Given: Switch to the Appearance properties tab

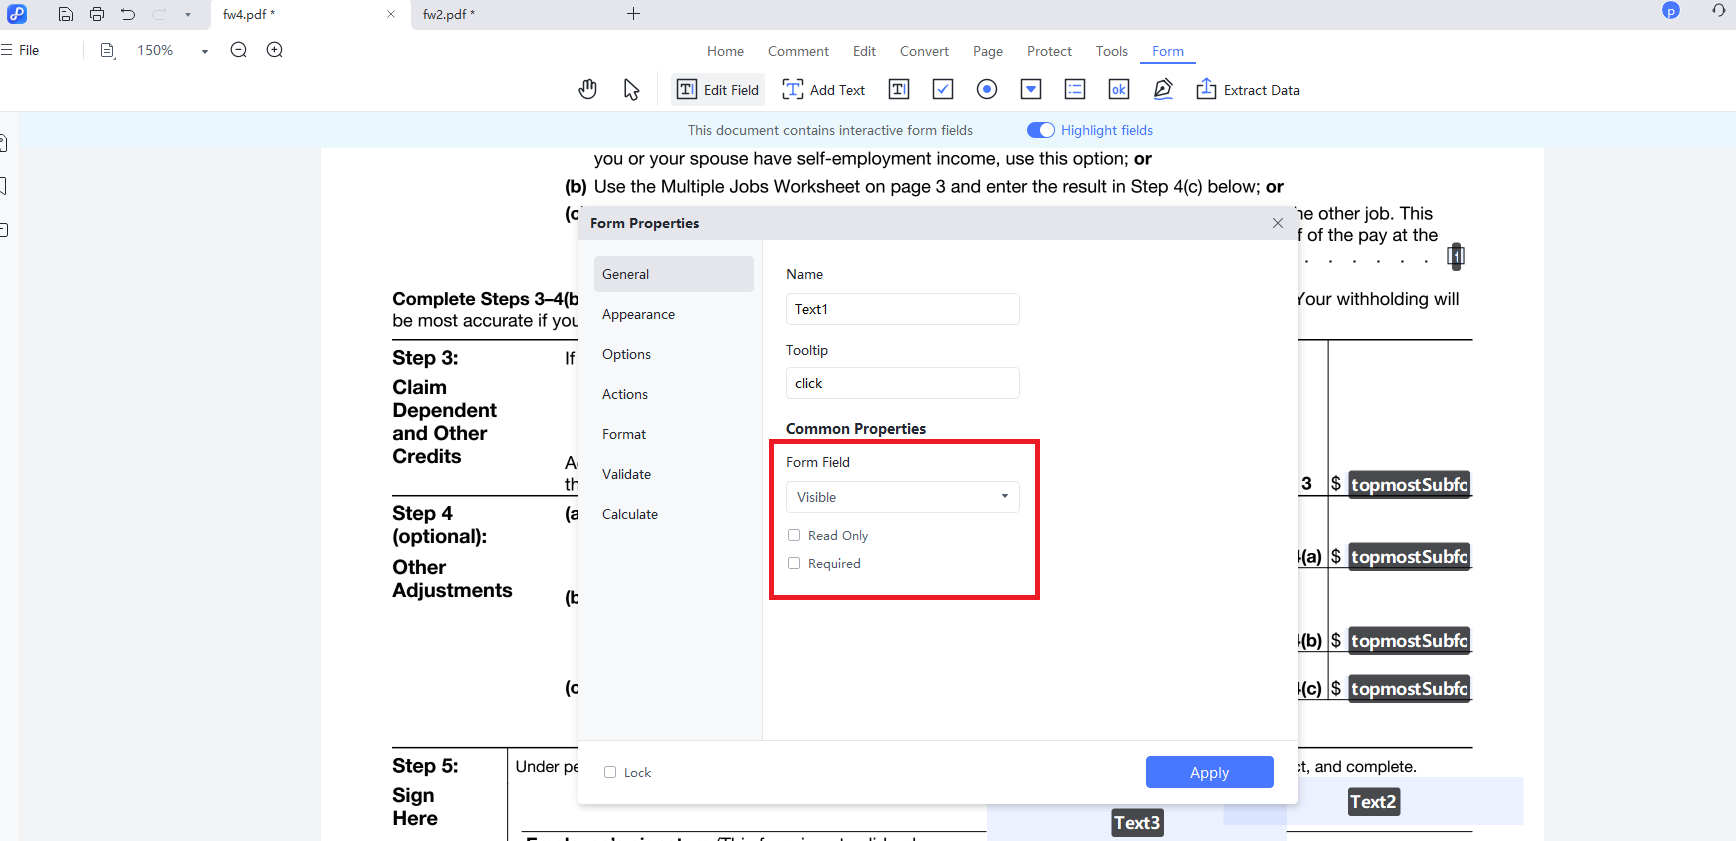Looking at the screenshot, I should (x=638, y=314).
